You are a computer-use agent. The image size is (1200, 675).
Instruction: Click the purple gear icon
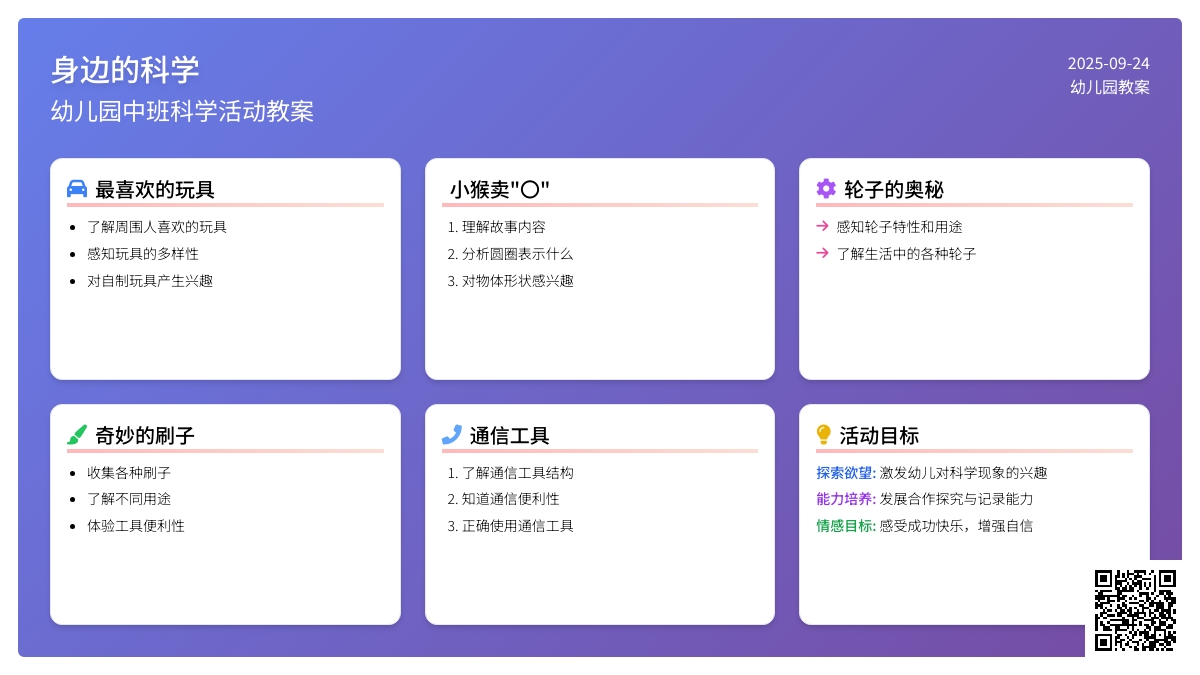[x=825, y=189]
